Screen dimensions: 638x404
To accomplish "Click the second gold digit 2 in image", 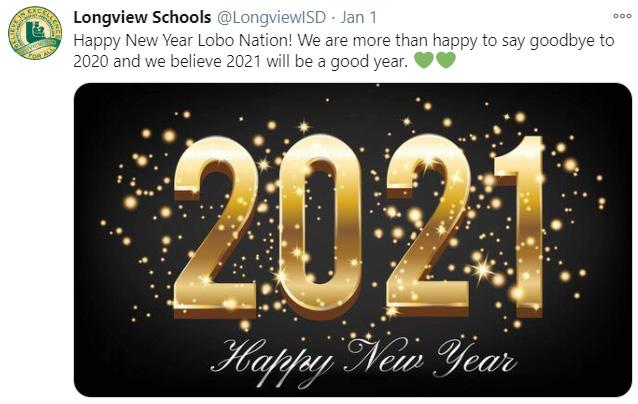I will click(428, 226).
